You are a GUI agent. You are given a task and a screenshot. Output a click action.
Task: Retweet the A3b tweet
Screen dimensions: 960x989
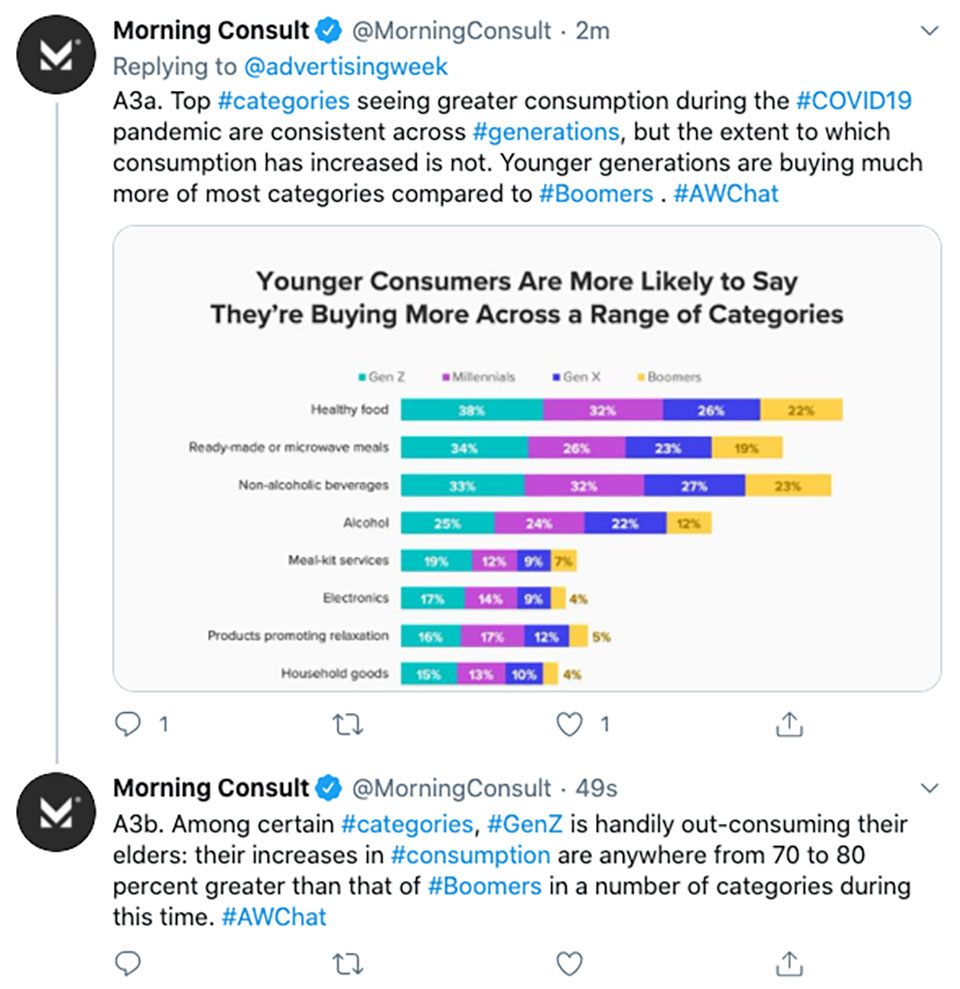tap(348, 964)
